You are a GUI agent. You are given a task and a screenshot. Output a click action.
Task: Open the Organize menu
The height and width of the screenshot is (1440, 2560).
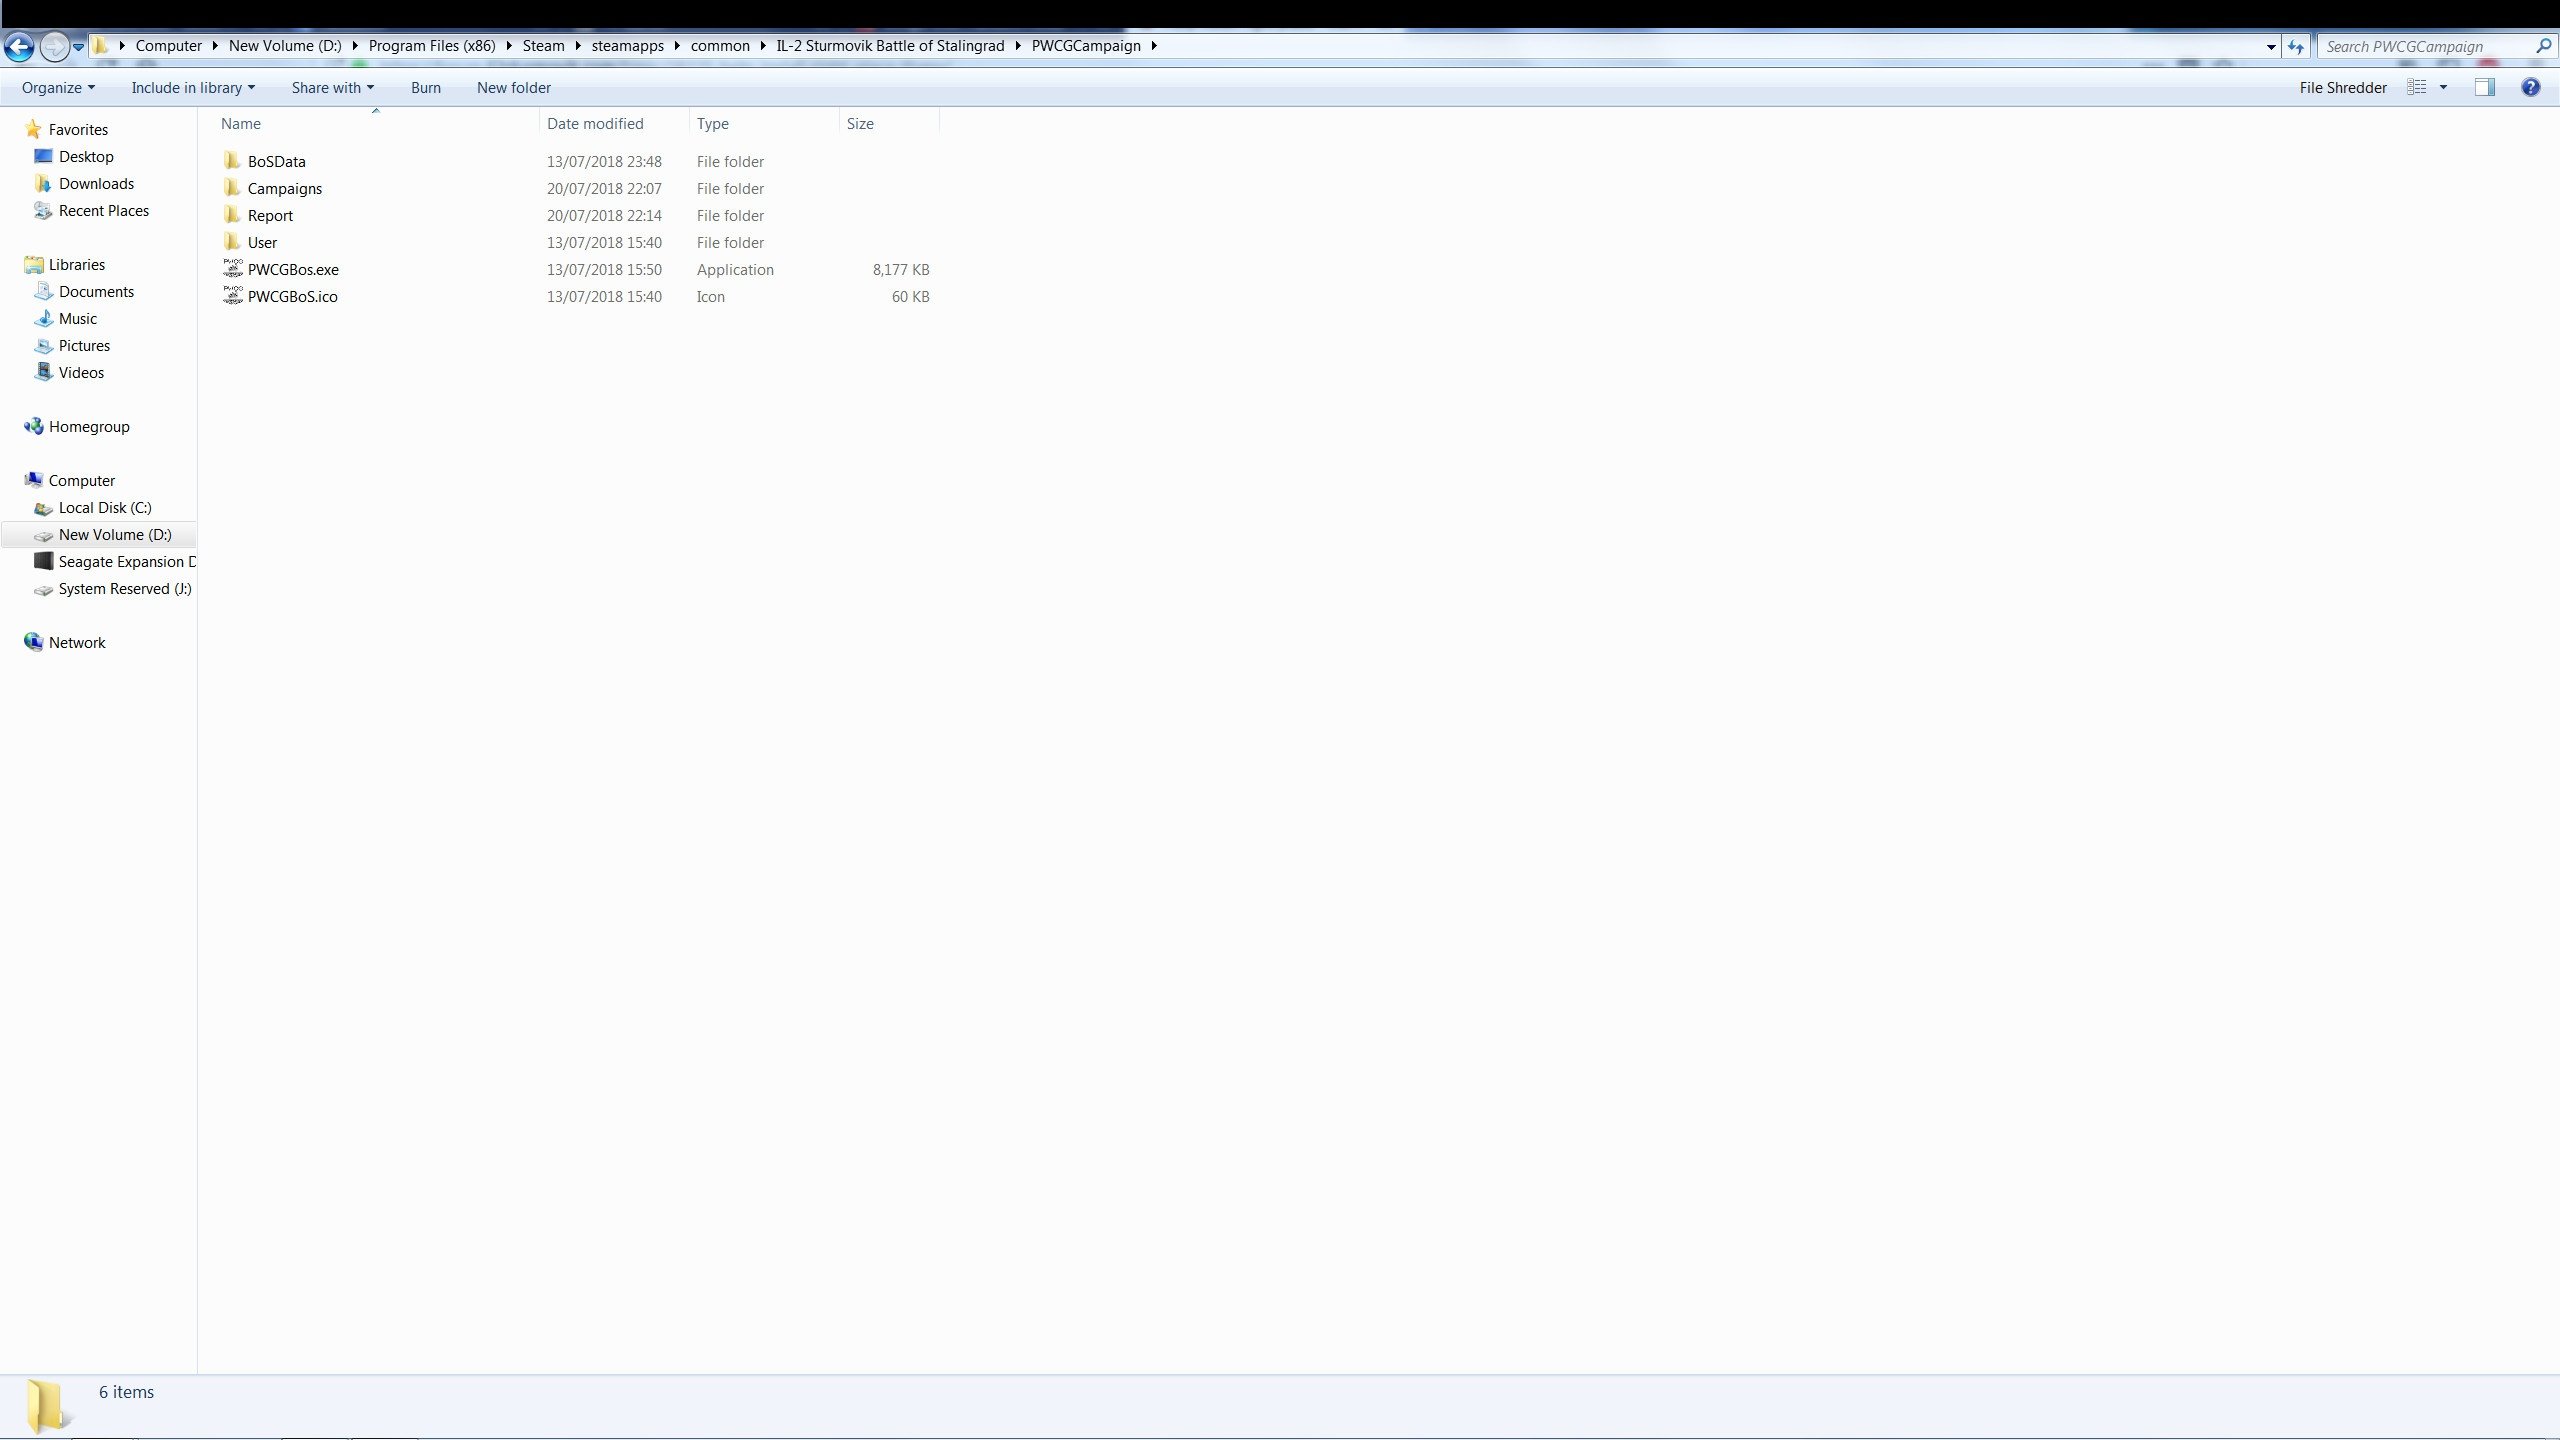(x=58, y=87)
